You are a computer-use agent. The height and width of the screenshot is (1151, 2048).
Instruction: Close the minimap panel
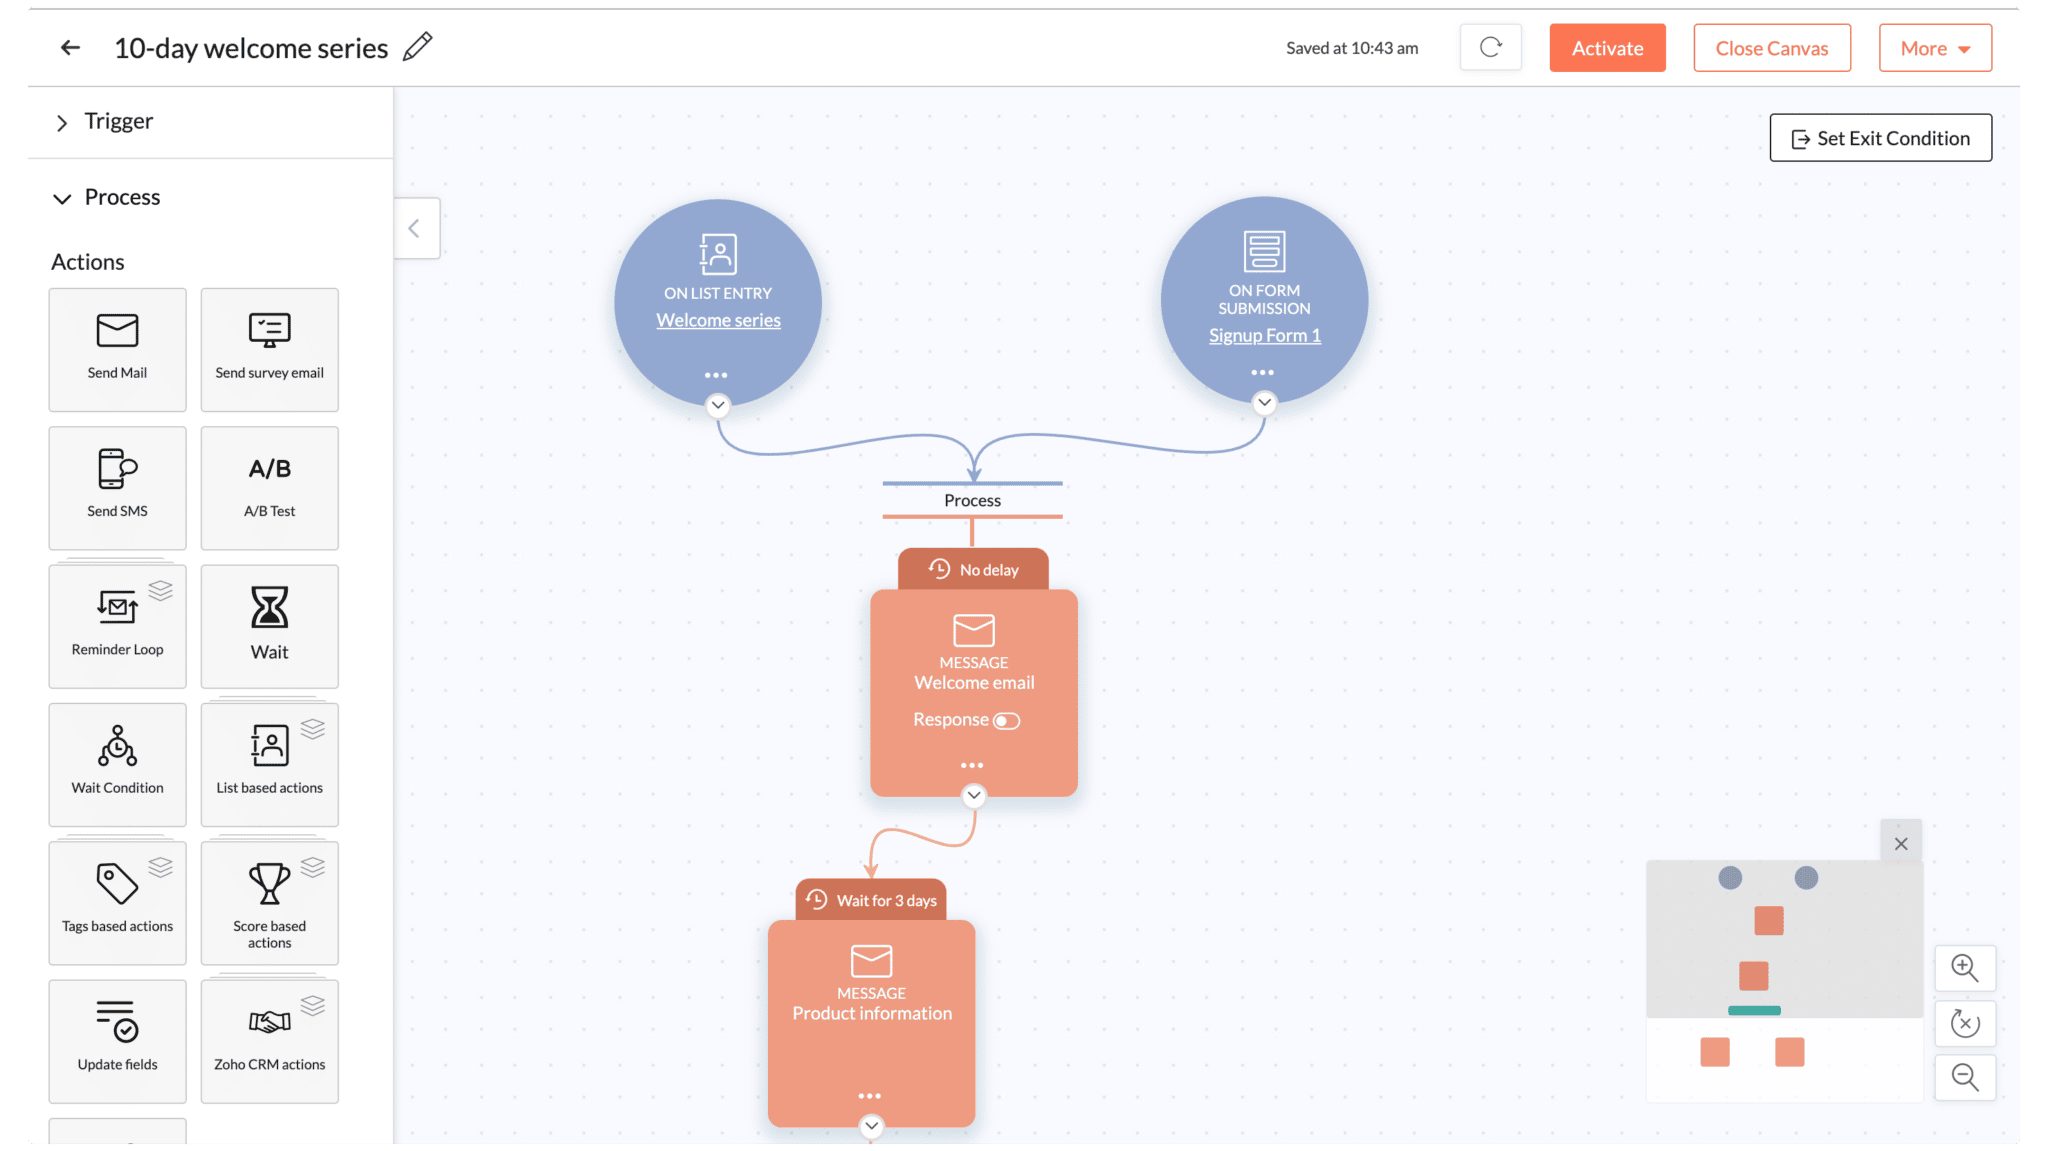coord(1901,843)
